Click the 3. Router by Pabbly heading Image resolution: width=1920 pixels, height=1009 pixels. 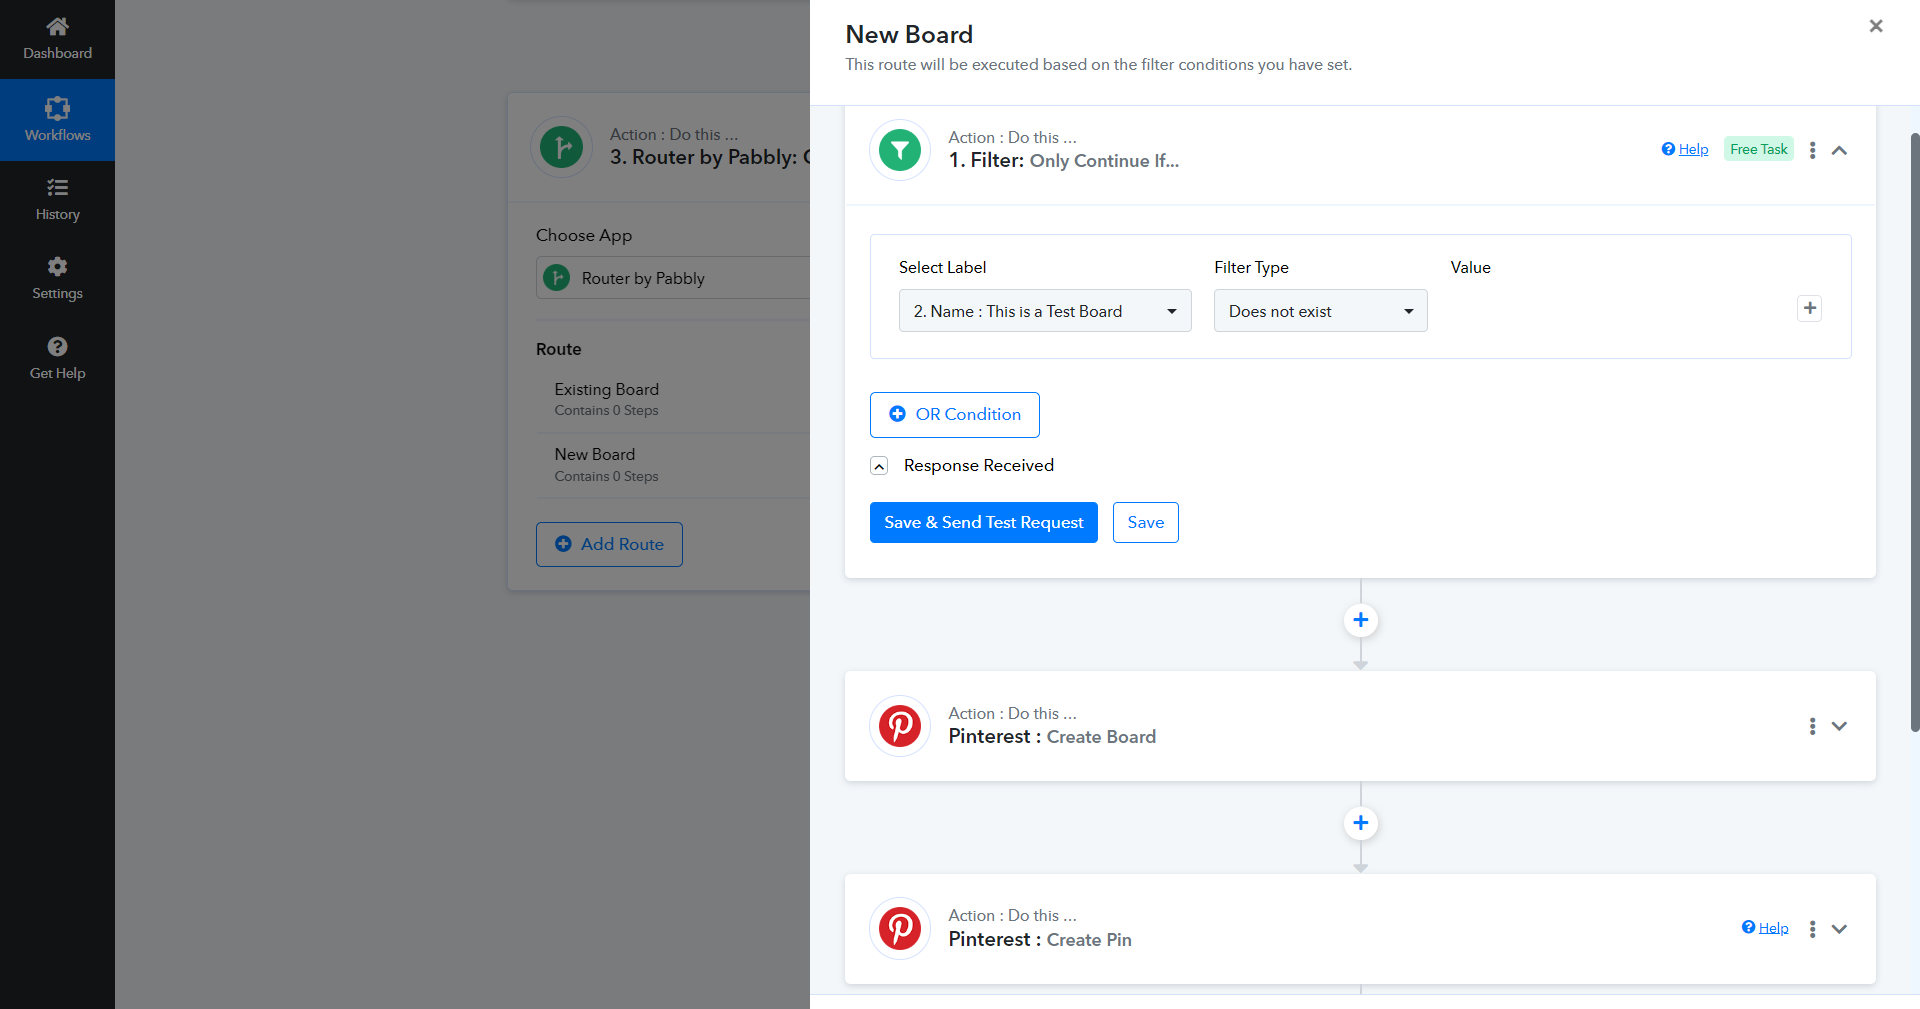pyautogui.click(x=710, y=157)
